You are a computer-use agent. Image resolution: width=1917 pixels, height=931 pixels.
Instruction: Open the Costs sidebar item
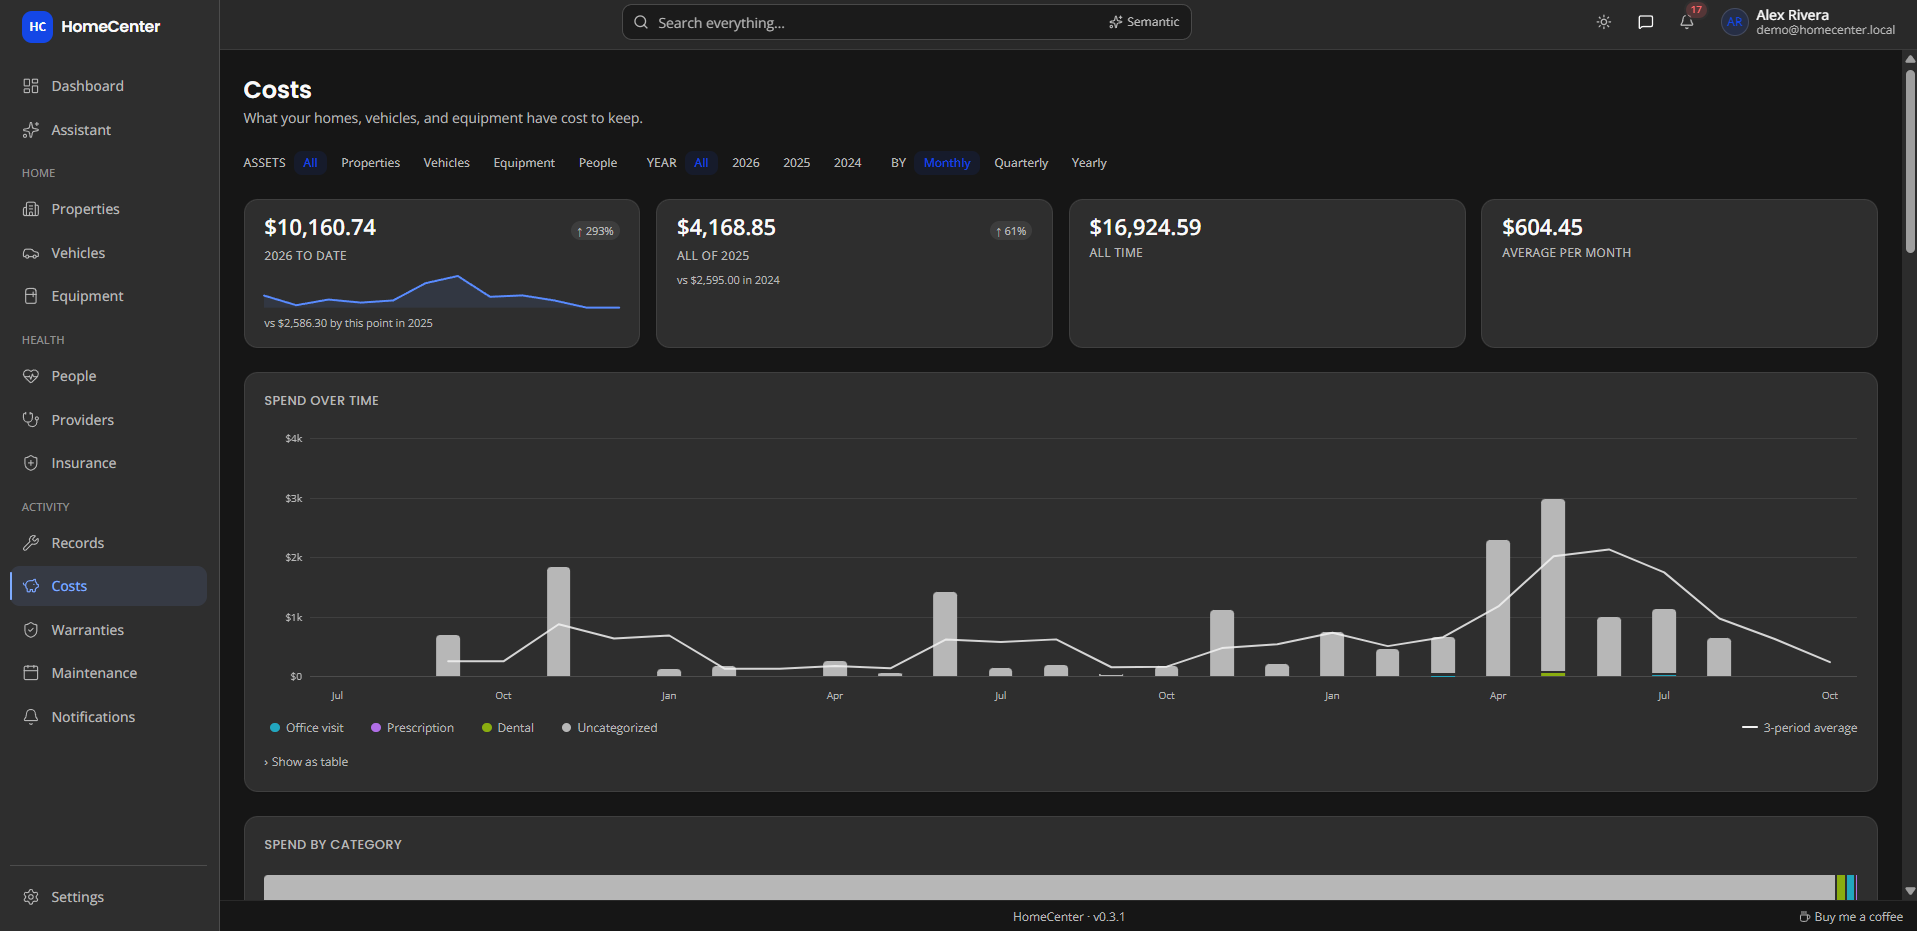[x=108, y=586]
